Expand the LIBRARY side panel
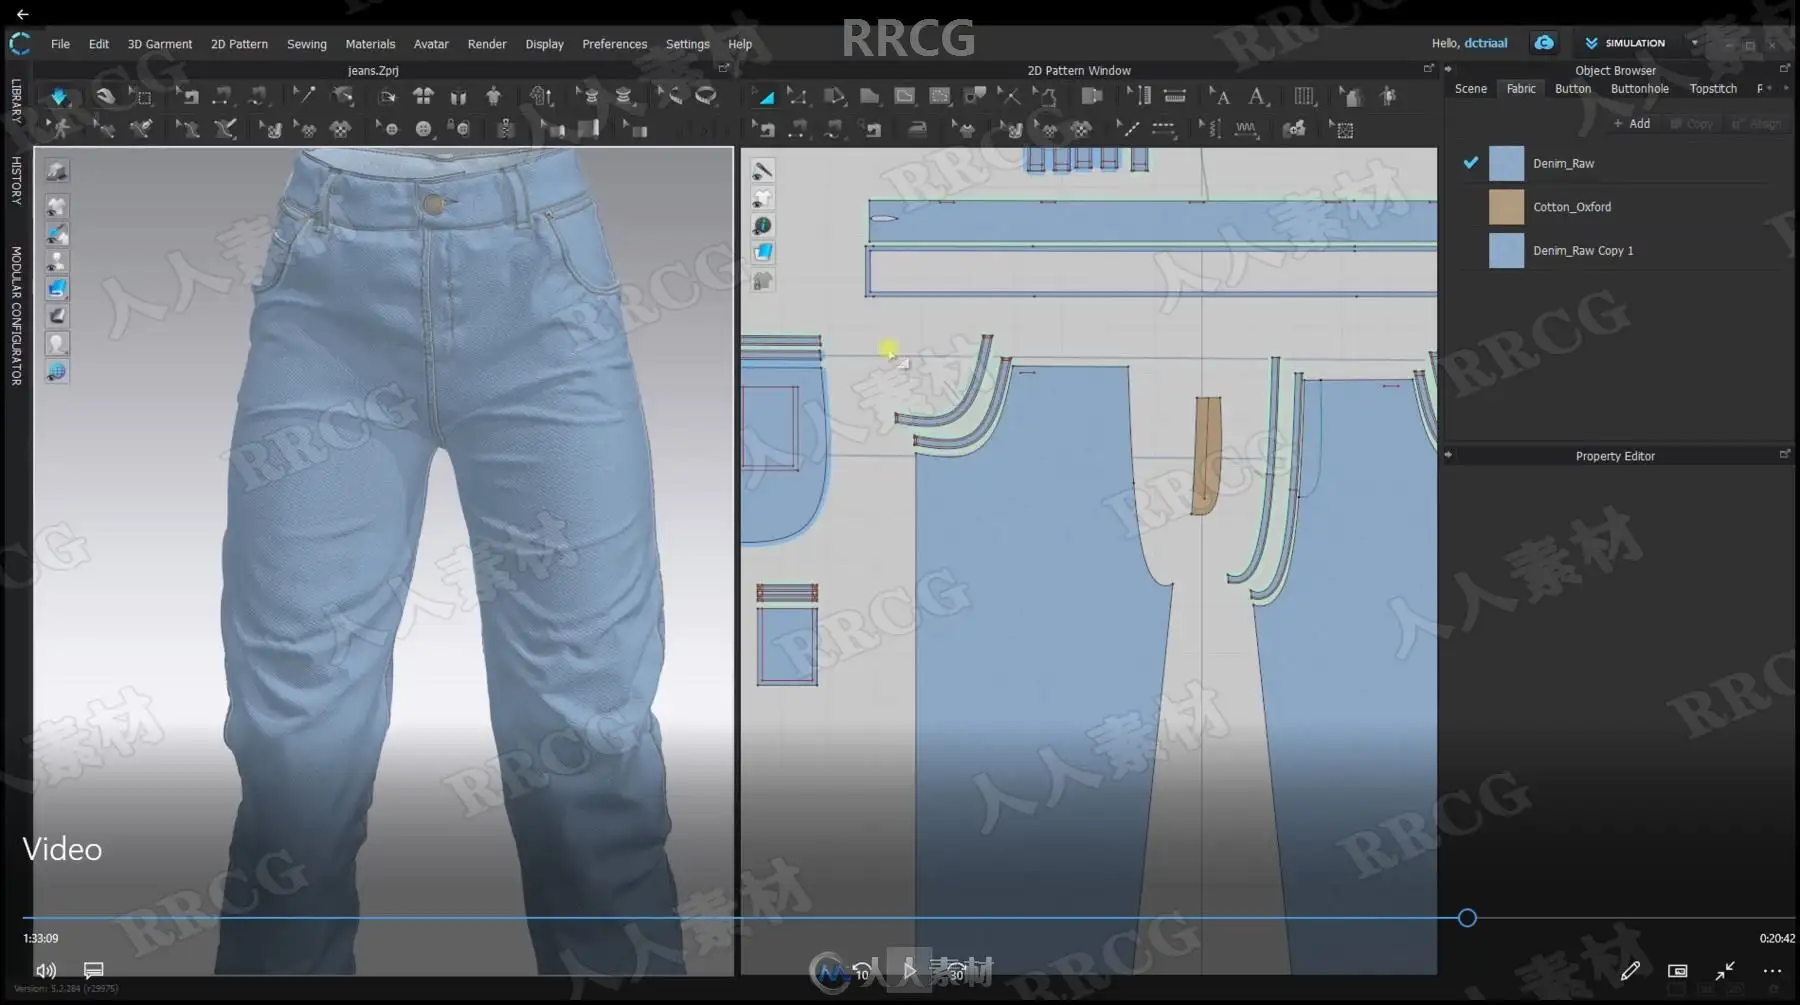This screenshot has height=1005, width=1800. pos(16,101)
